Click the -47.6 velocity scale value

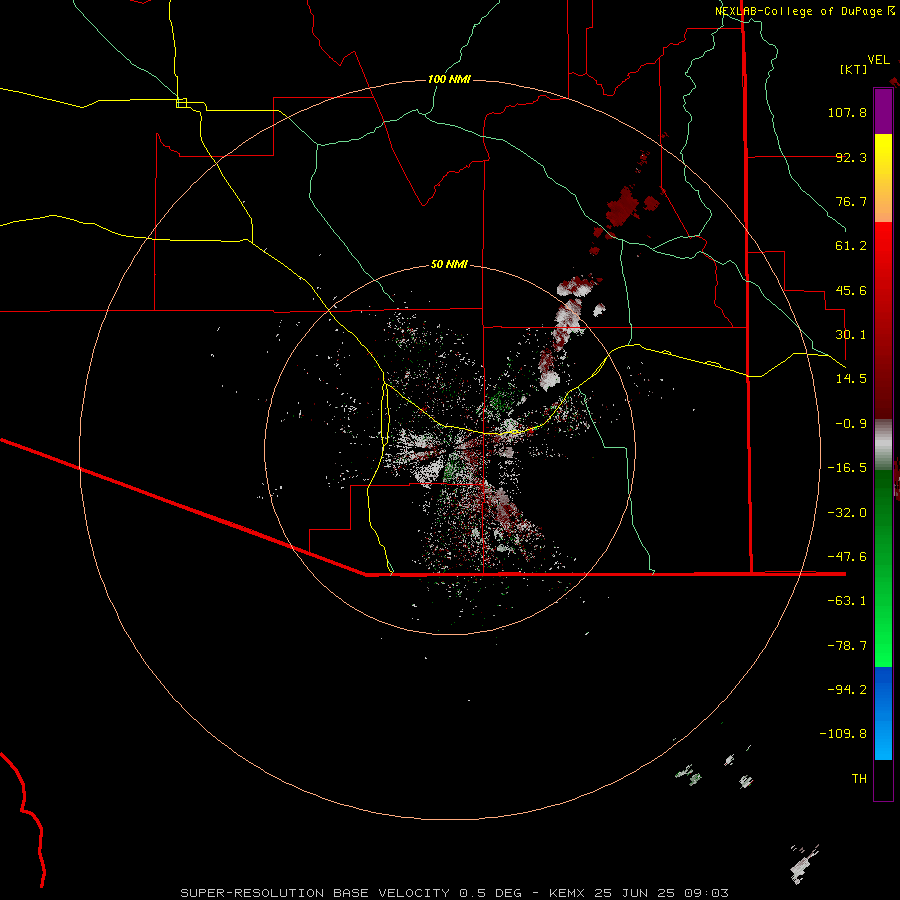click(x=847, y=557)
